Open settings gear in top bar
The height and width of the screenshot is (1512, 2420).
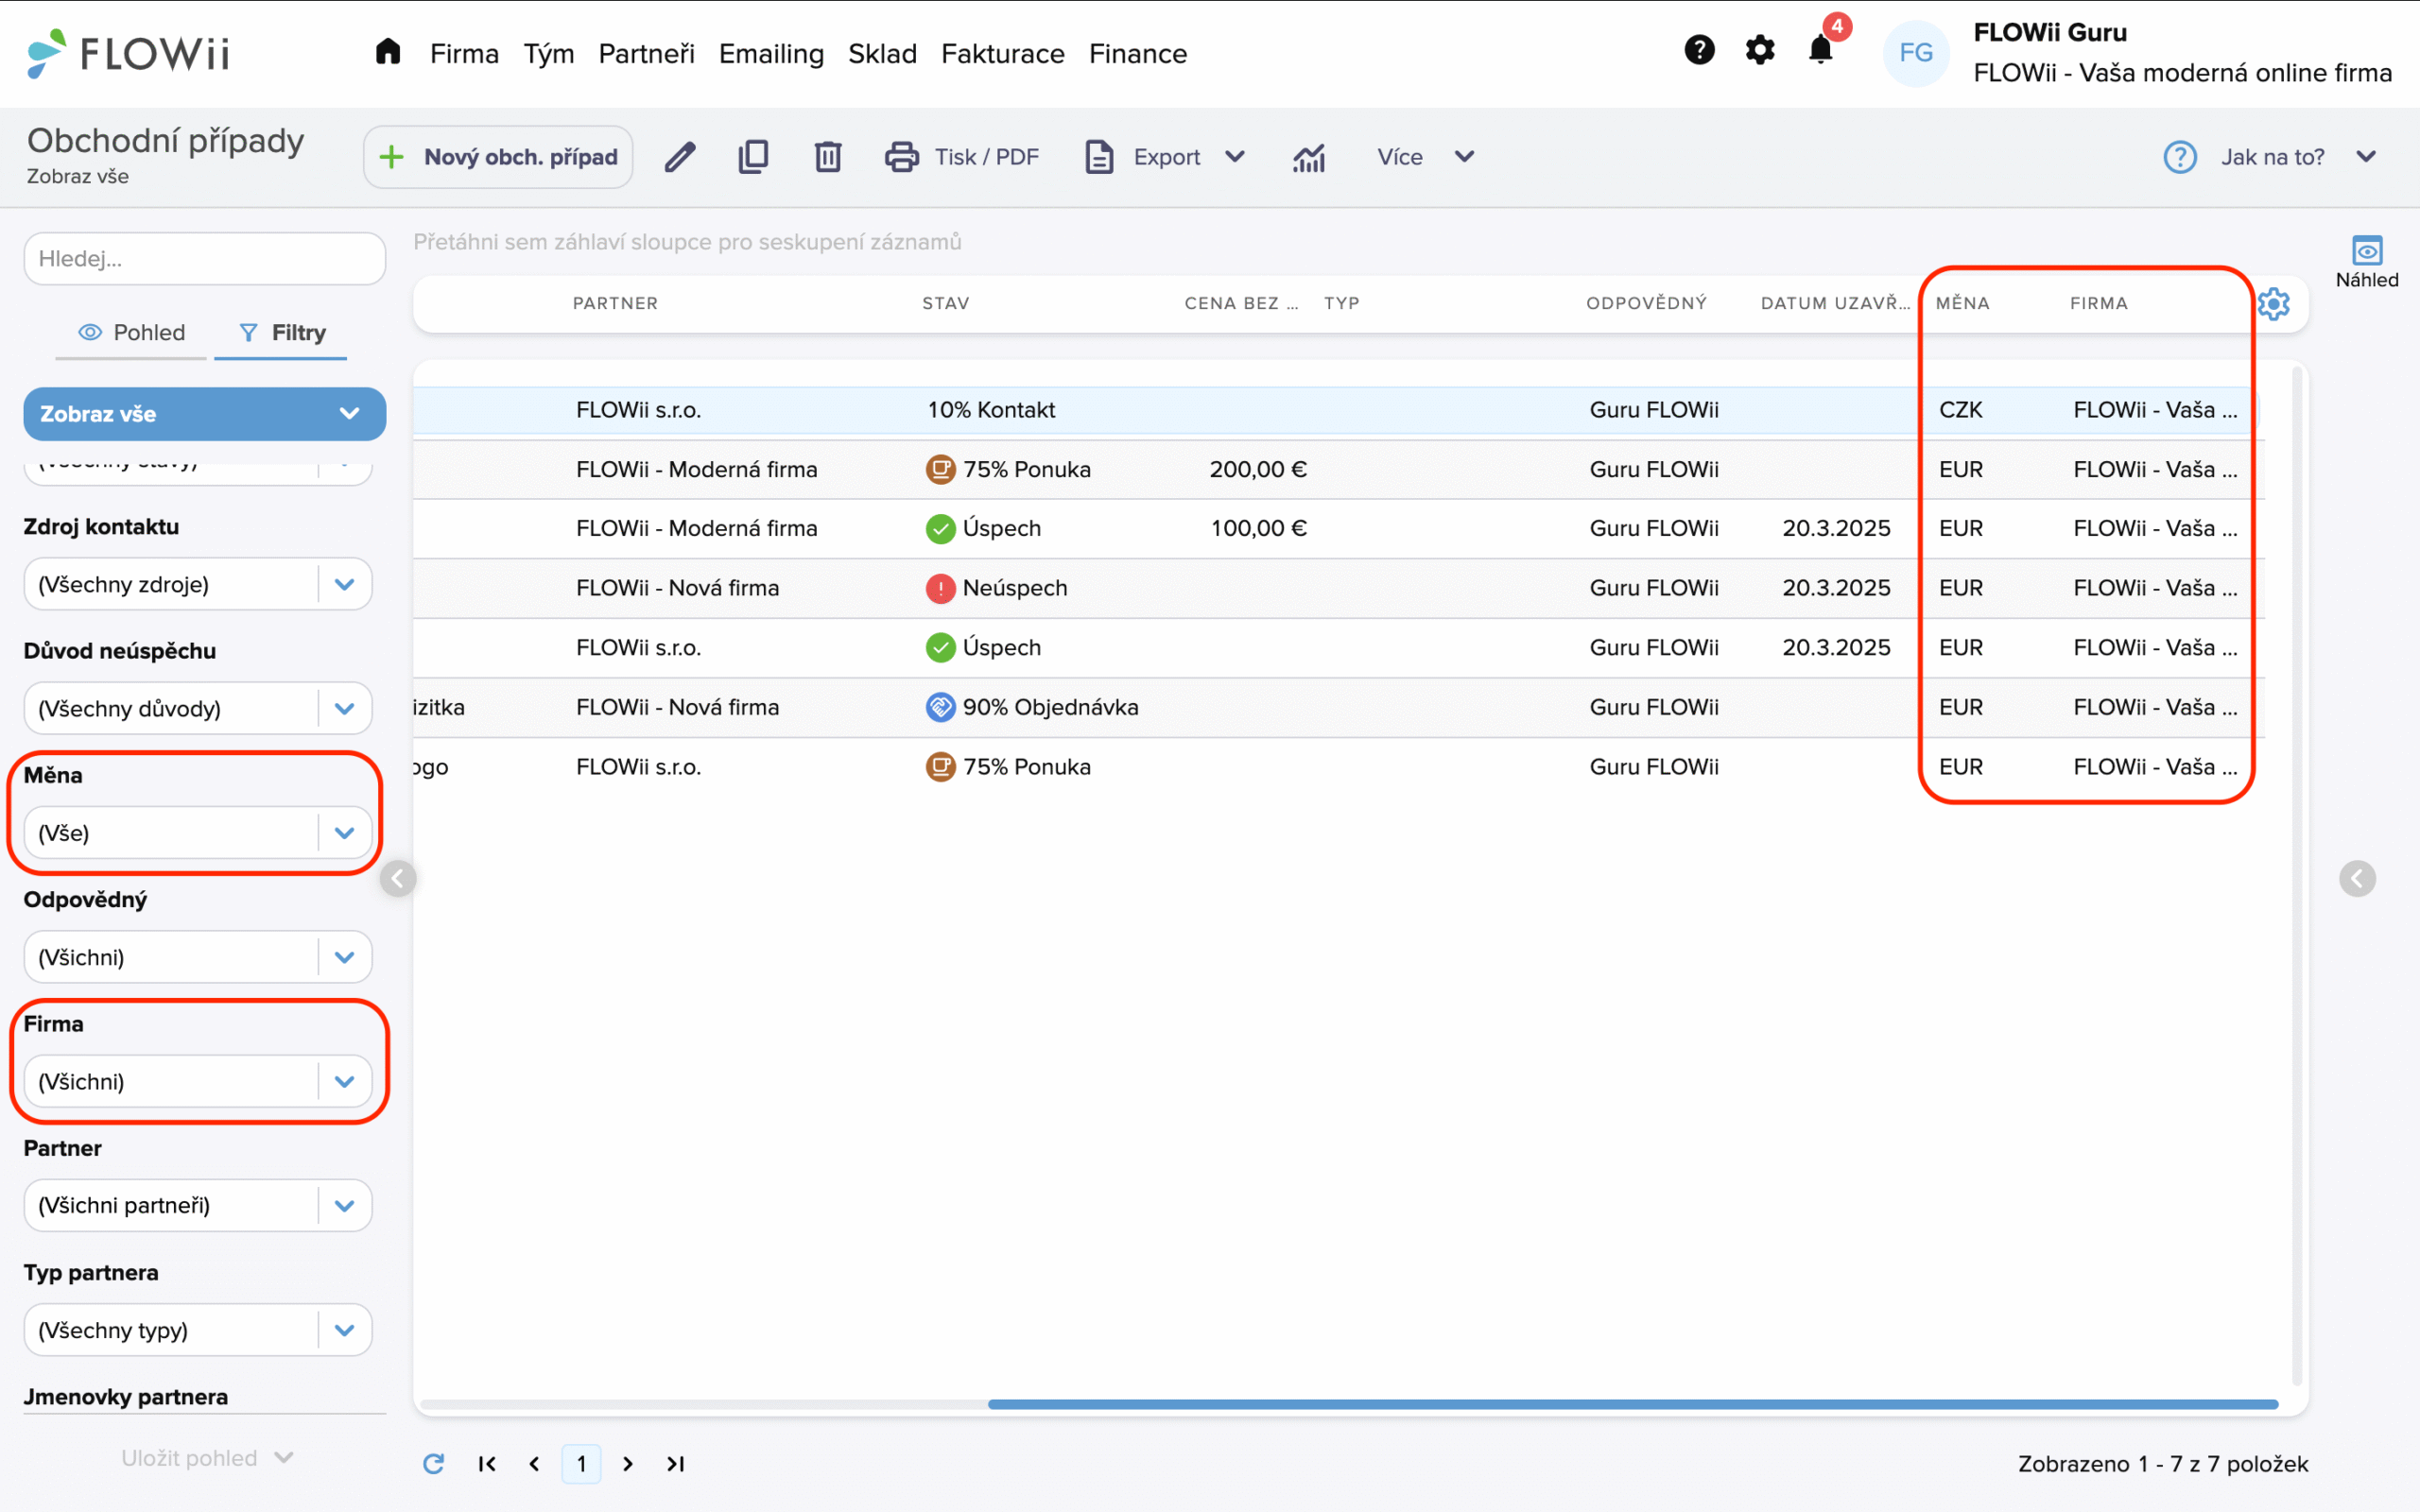(1760, 50)
